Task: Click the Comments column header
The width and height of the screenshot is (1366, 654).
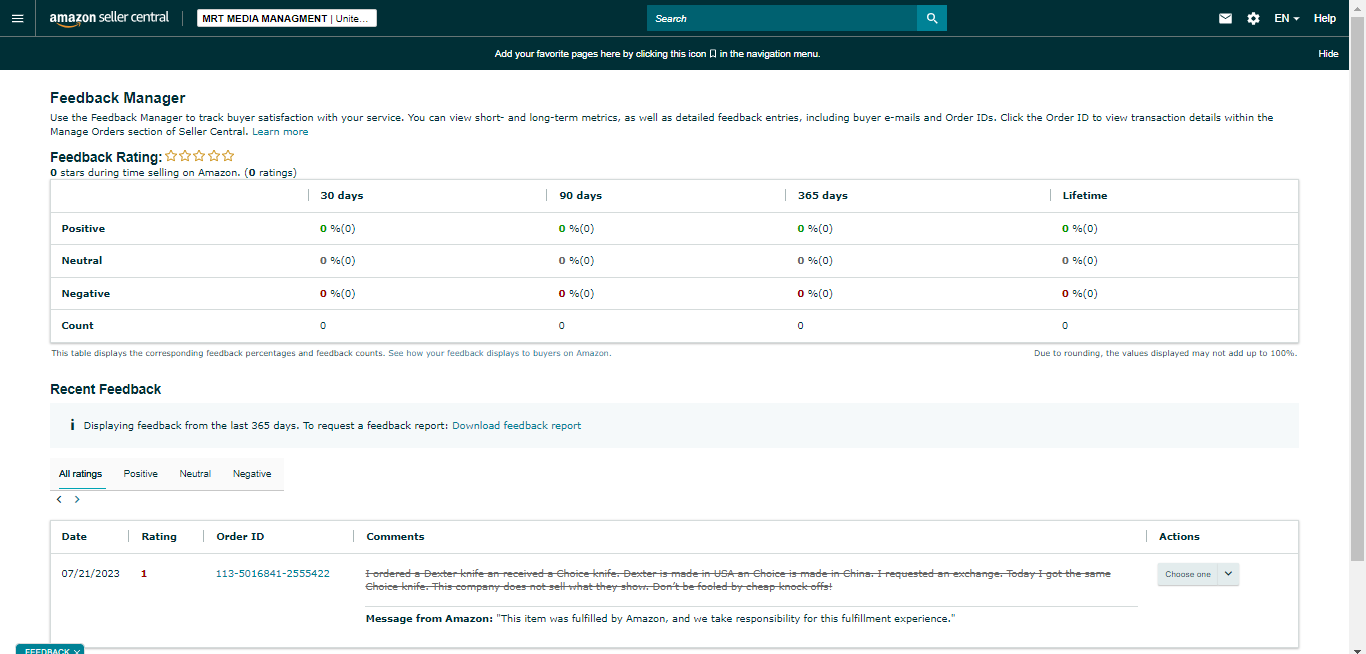Action: pos(395,537)
